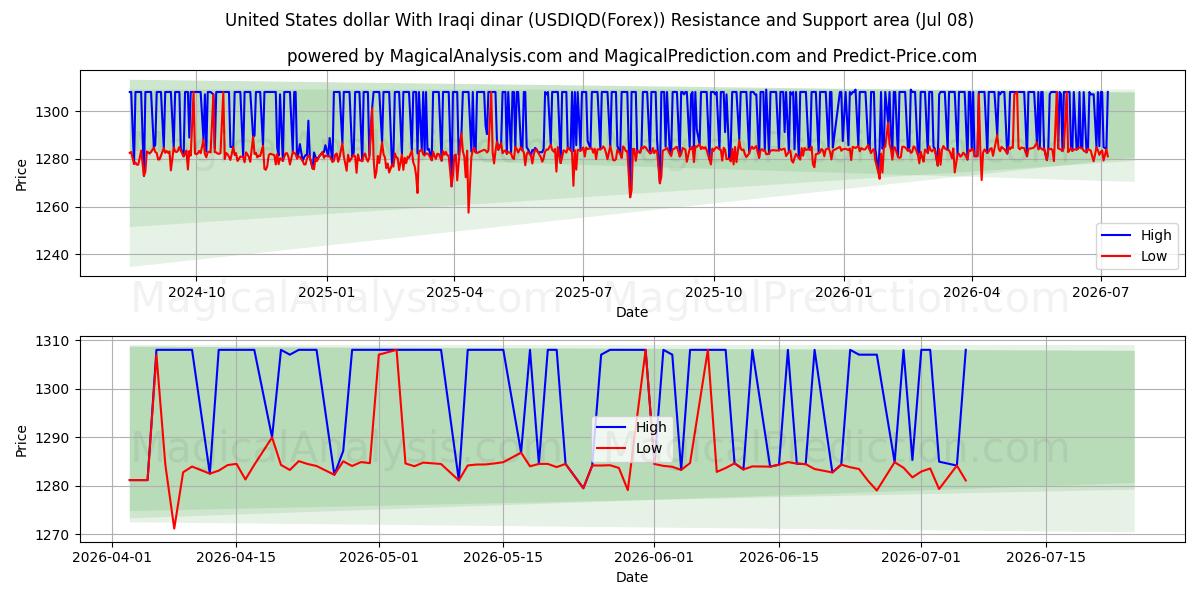Click the 2025-01 x-axis tick label

click(326, 292)
